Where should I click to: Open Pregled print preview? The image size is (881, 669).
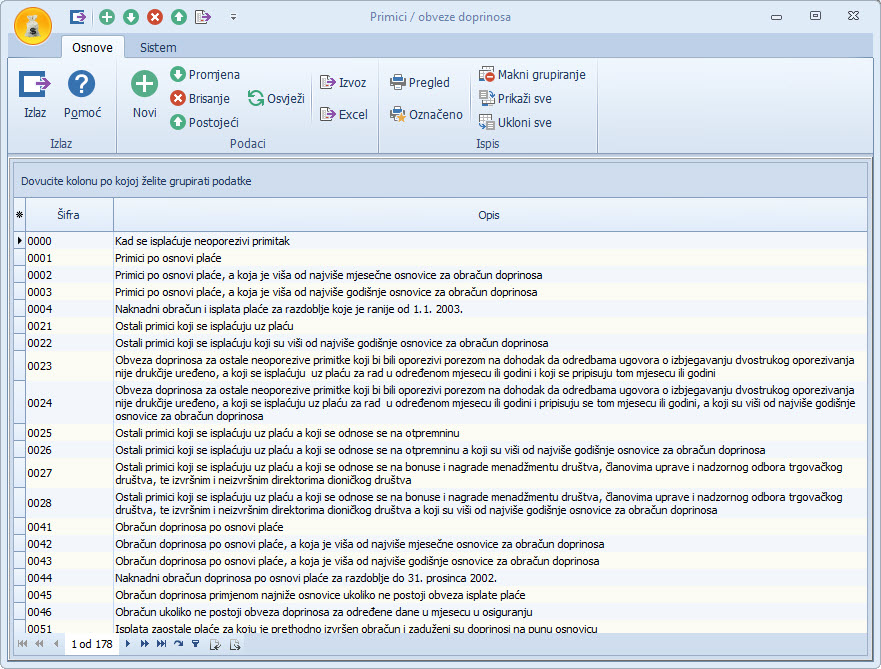click(419, 83)
